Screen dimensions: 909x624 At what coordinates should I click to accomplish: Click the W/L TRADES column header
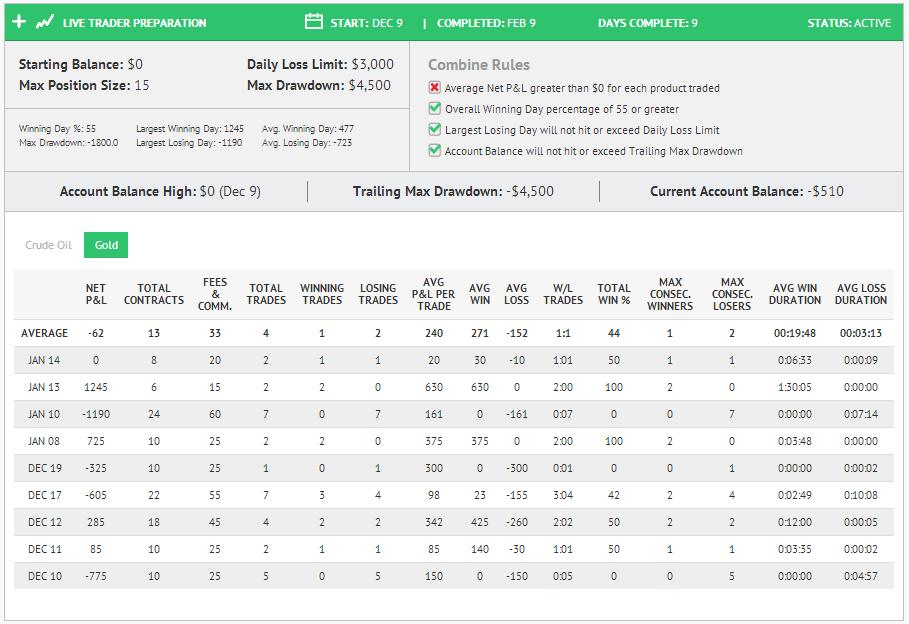point(563,294)
